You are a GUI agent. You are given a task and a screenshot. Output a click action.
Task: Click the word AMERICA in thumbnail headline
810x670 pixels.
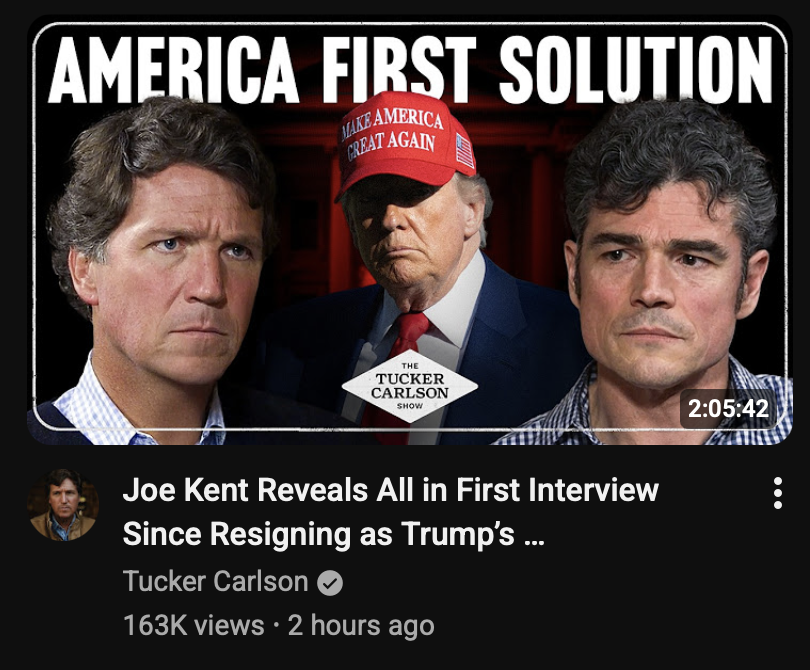click(x=173, y=69)
